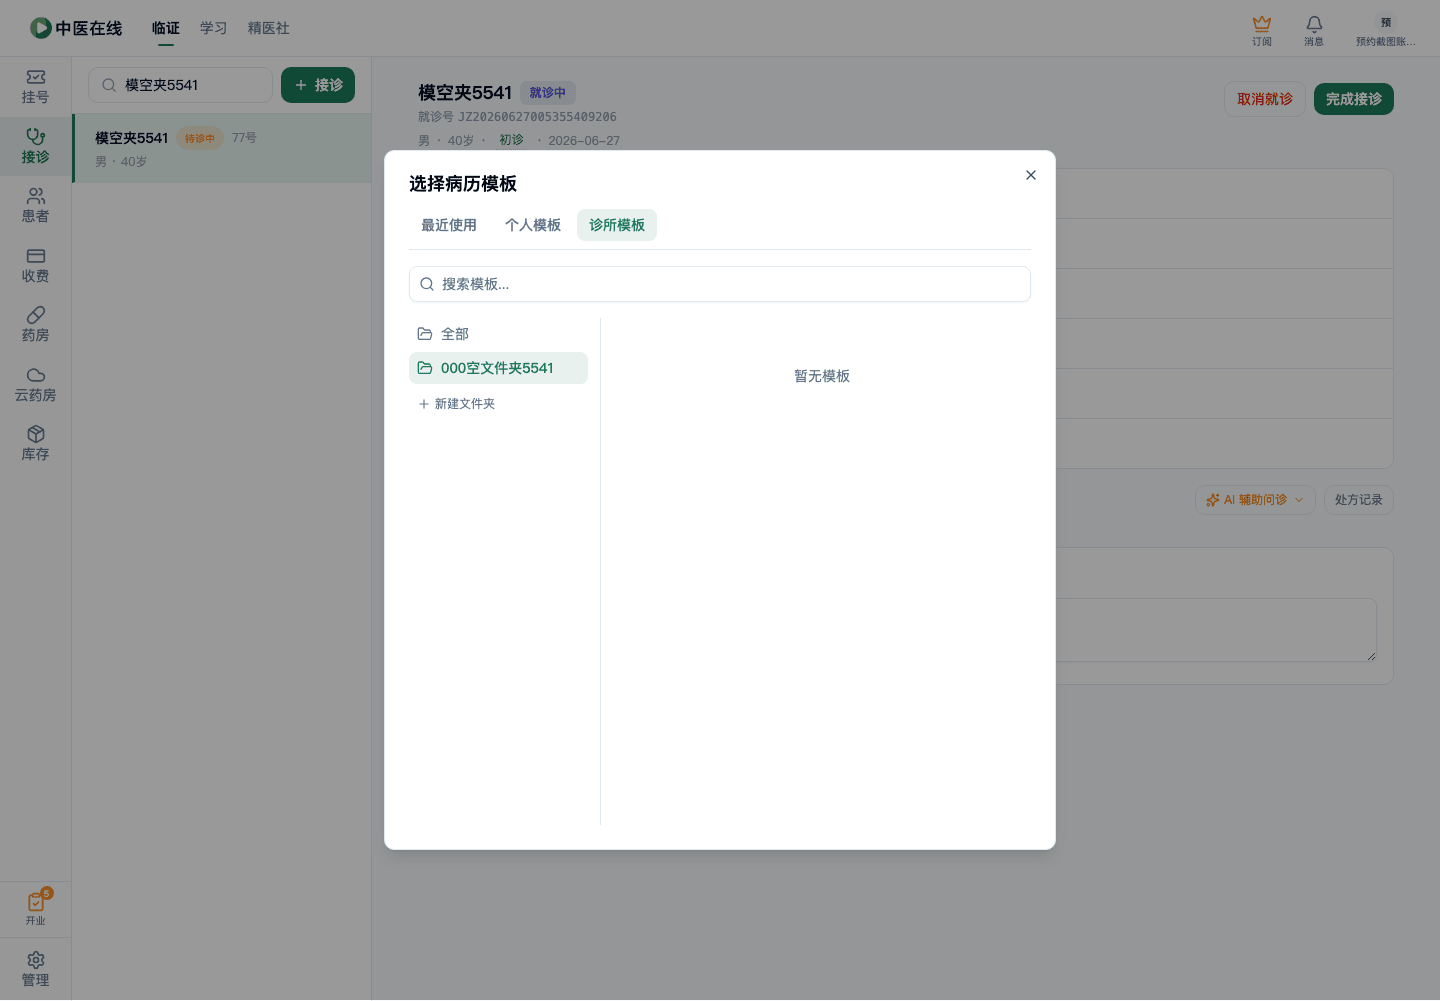Go to the 精医社 top navigation tab
Image resolution: width=1440 pixels, height=1001 pixels.
click(x=269, y=28)
